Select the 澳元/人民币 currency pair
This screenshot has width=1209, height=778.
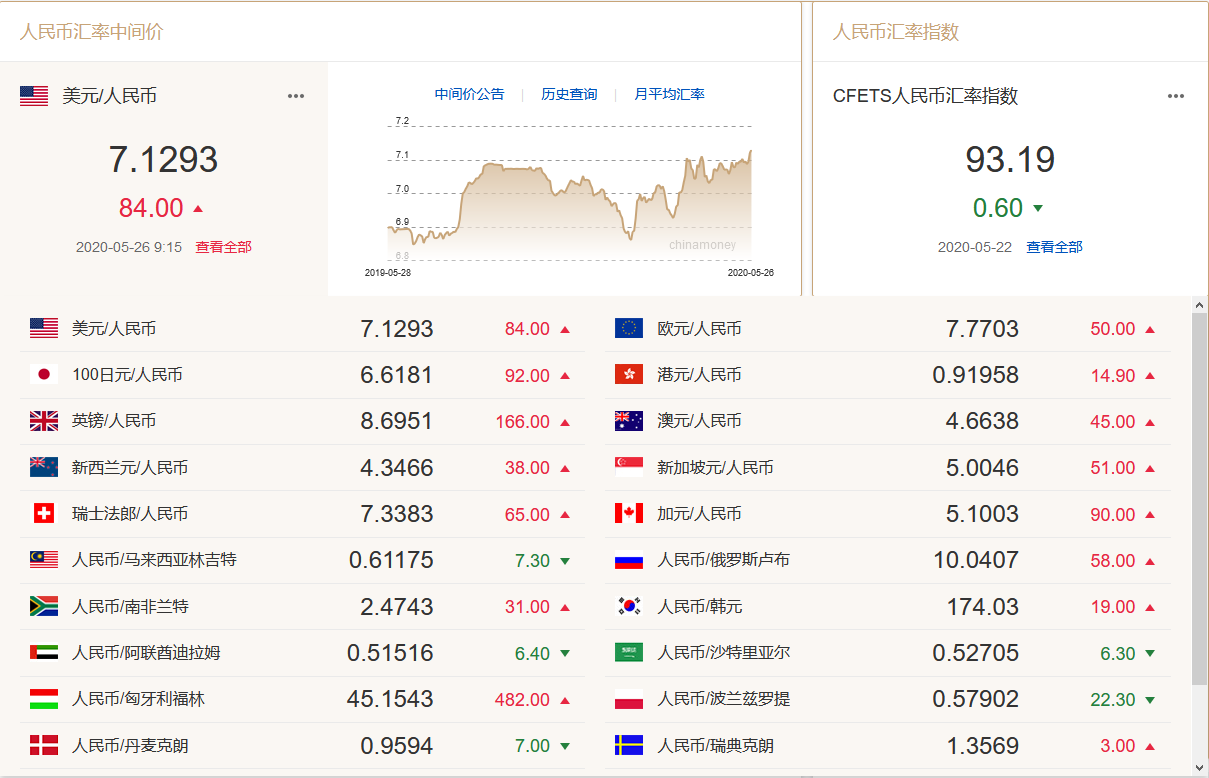[699, 421]
